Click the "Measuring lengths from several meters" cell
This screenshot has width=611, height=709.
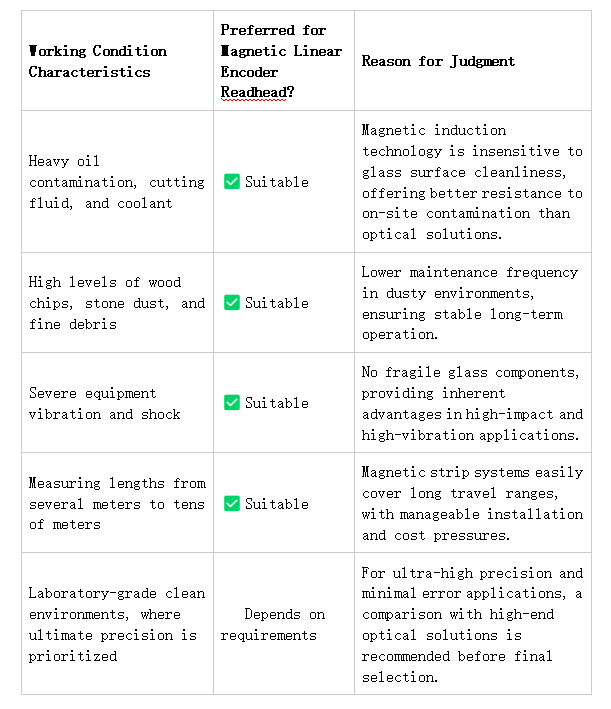pyautogui.click(x=116, y=503)
